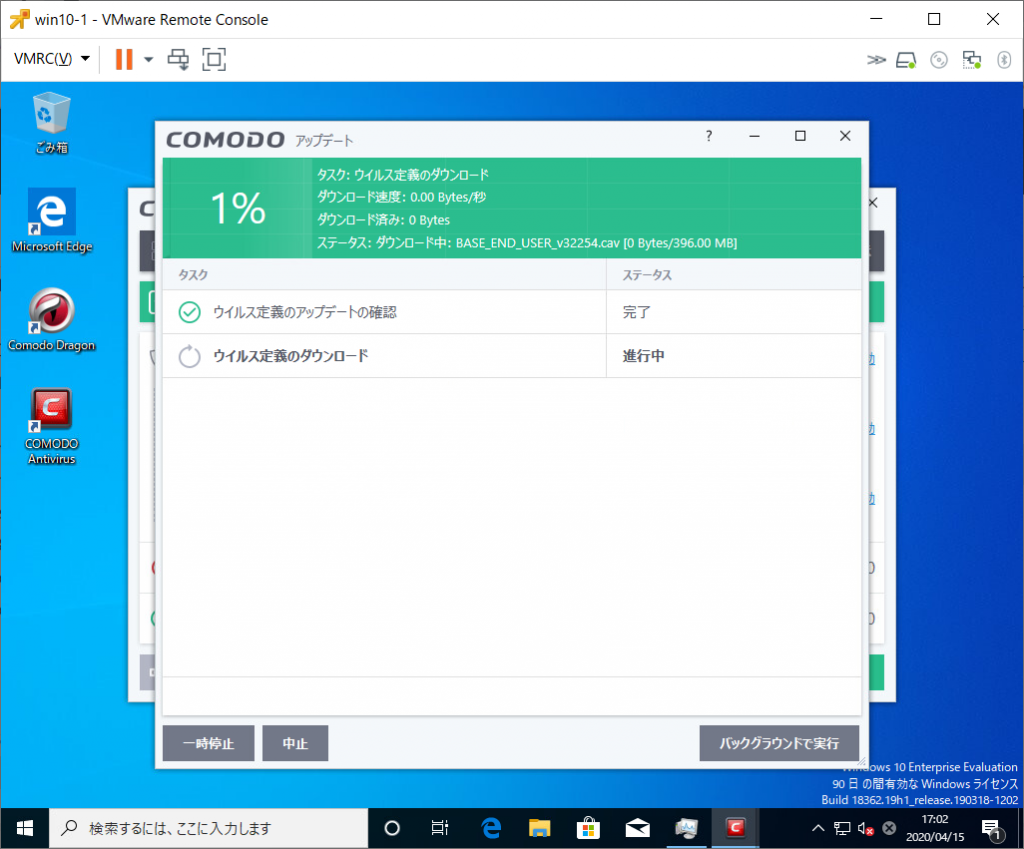Click the Show desktop strip after notifications

1021,828
